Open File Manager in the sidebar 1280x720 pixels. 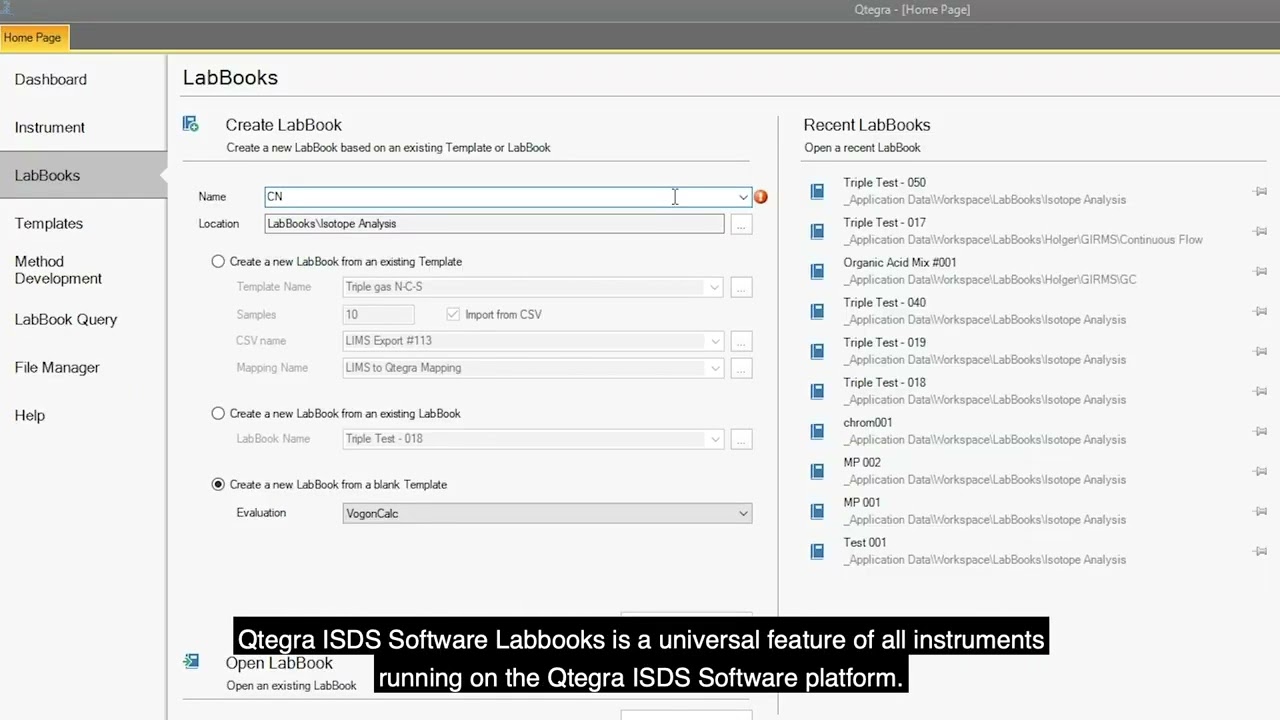tap(57, 367)
